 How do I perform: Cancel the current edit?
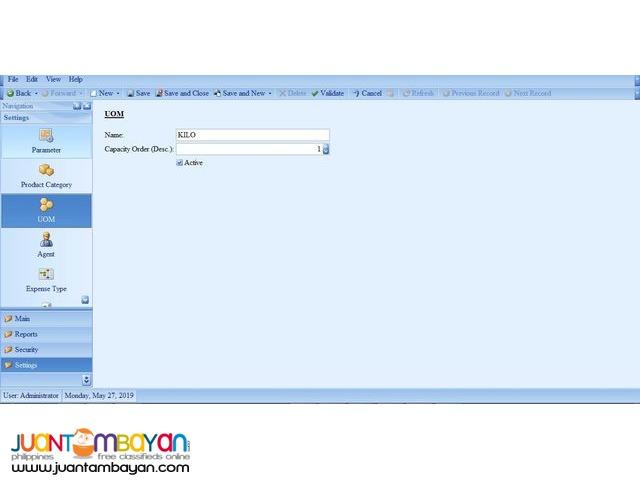tap(367, 93)
